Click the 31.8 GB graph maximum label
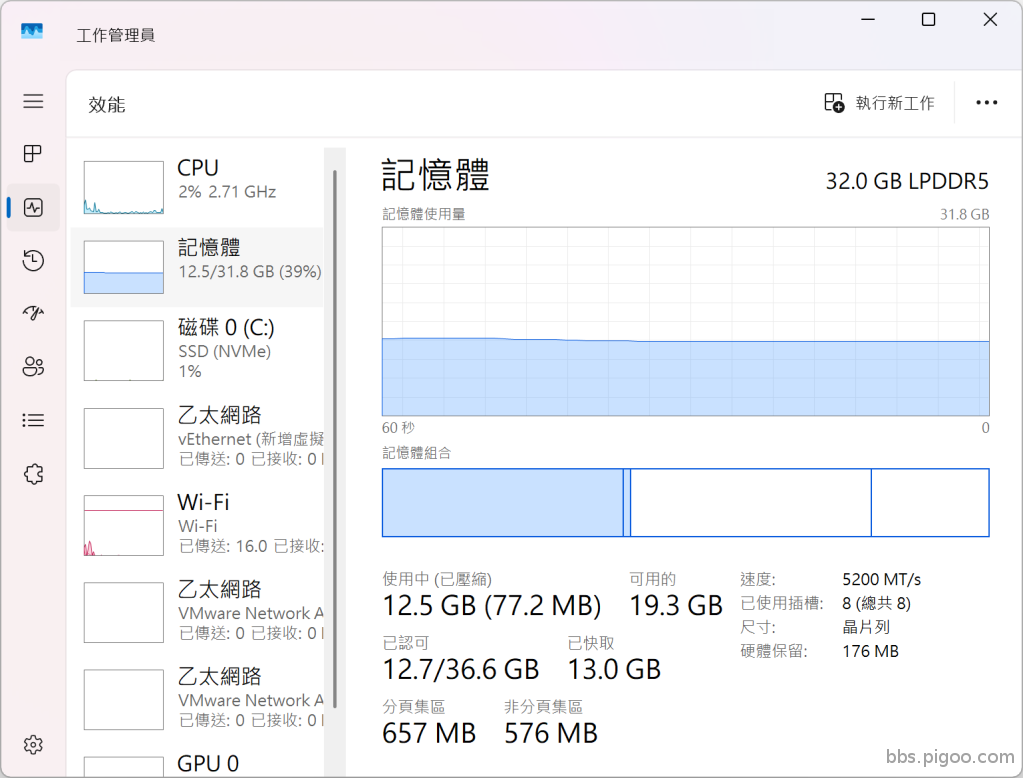This screenshot has height=778, width=1023. pyautogui.click(x=964, y=214)
